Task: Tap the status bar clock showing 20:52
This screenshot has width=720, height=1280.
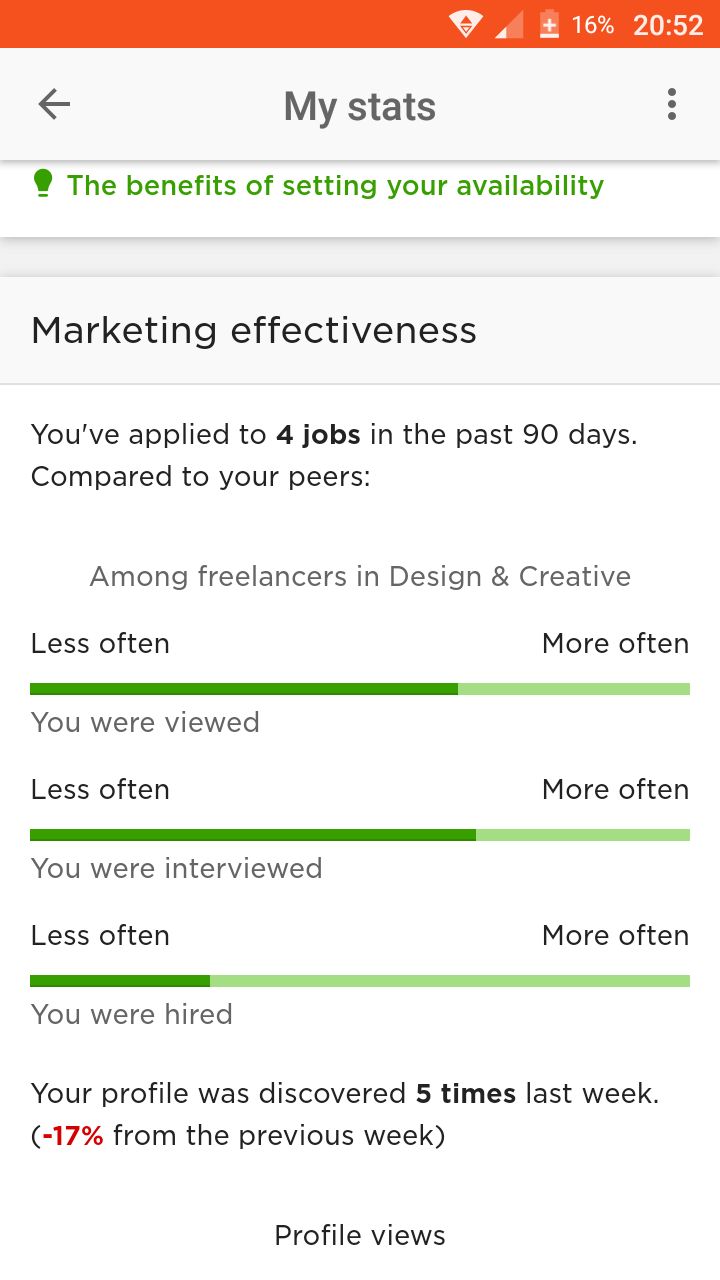Action: tap(668, 25)
